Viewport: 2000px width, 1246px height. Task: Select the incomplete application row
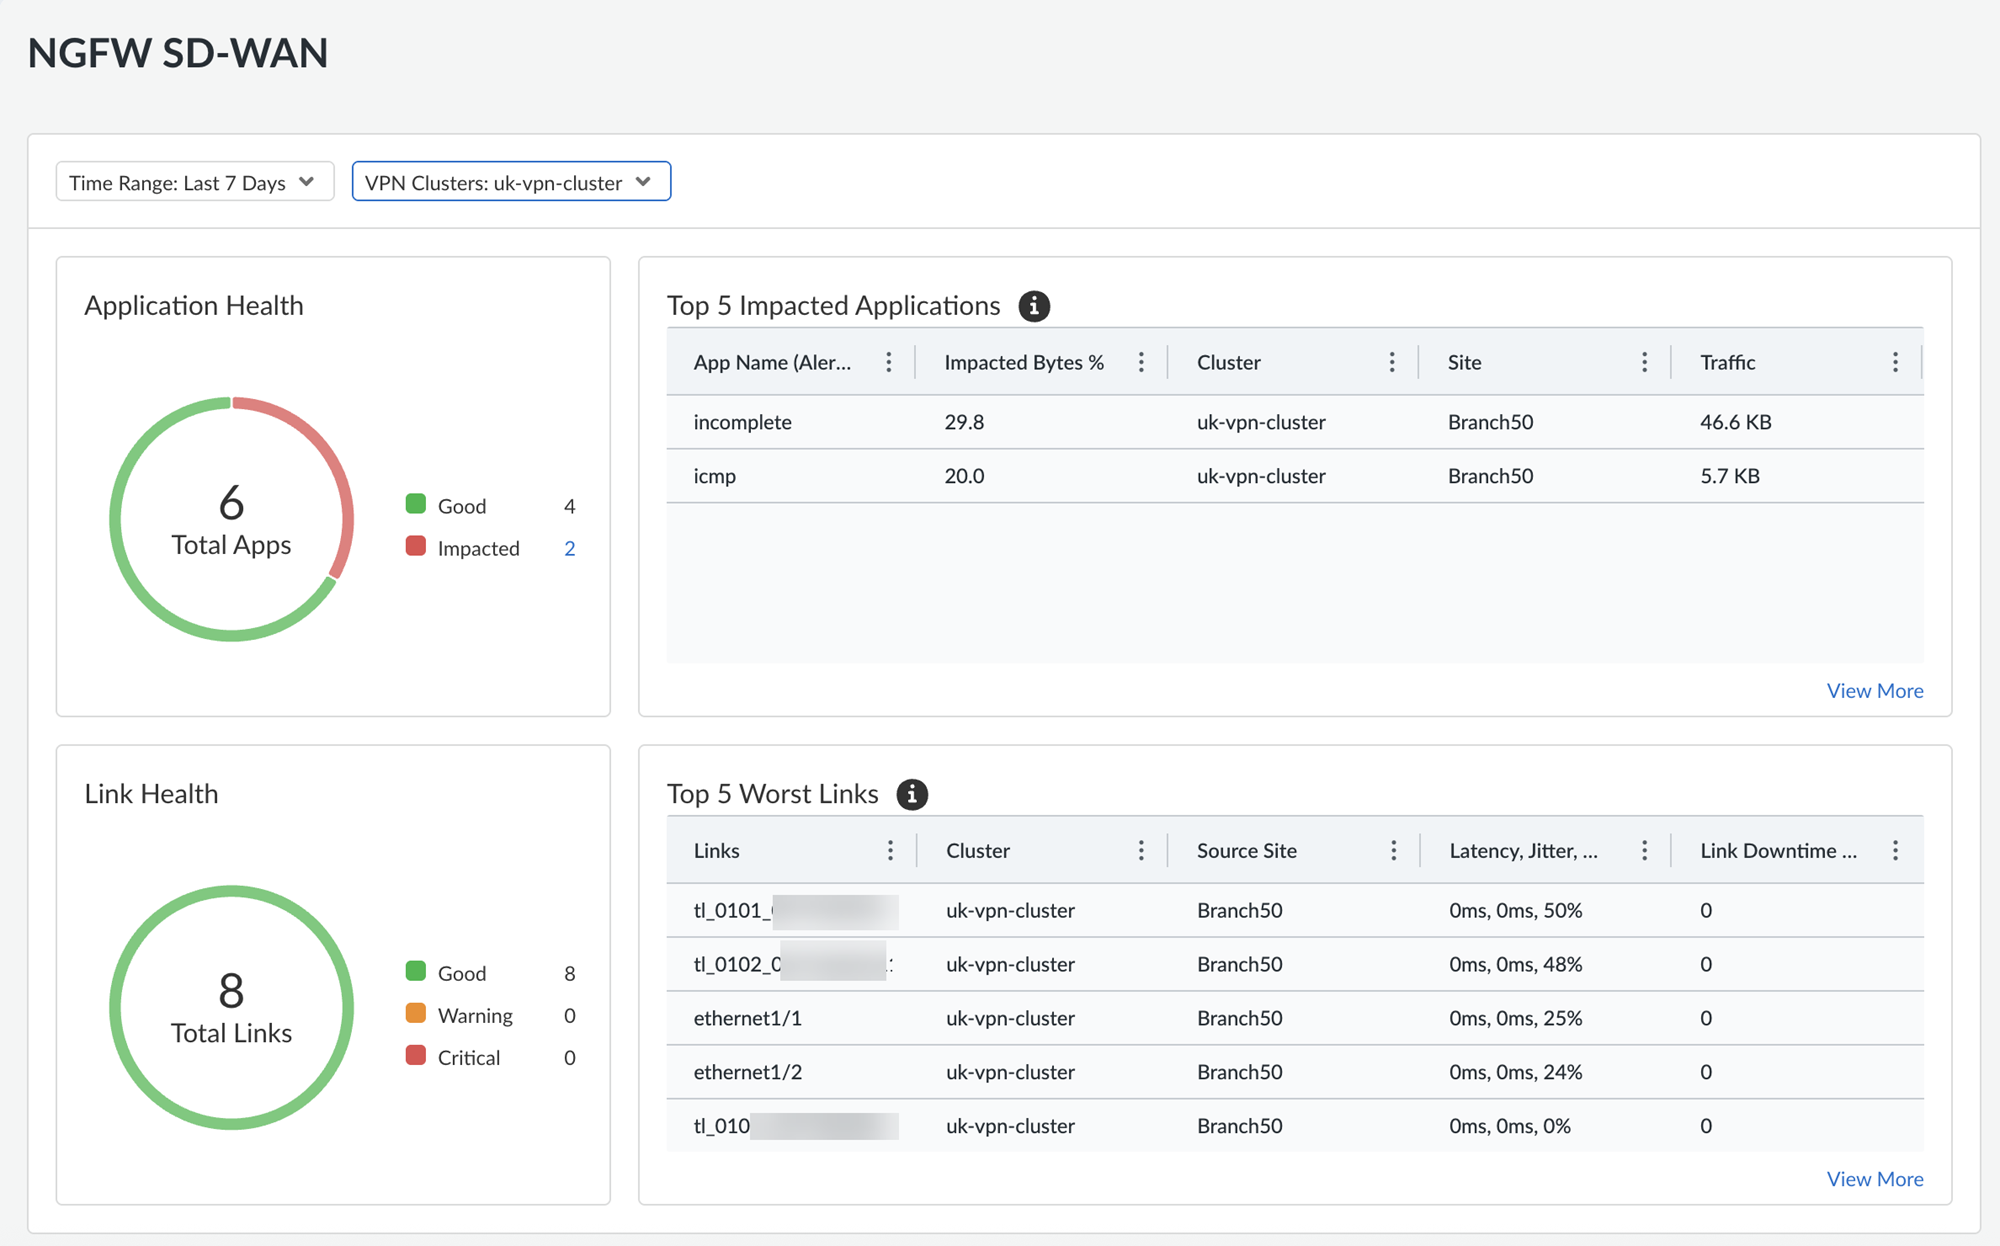click(x=1295, y=422)
